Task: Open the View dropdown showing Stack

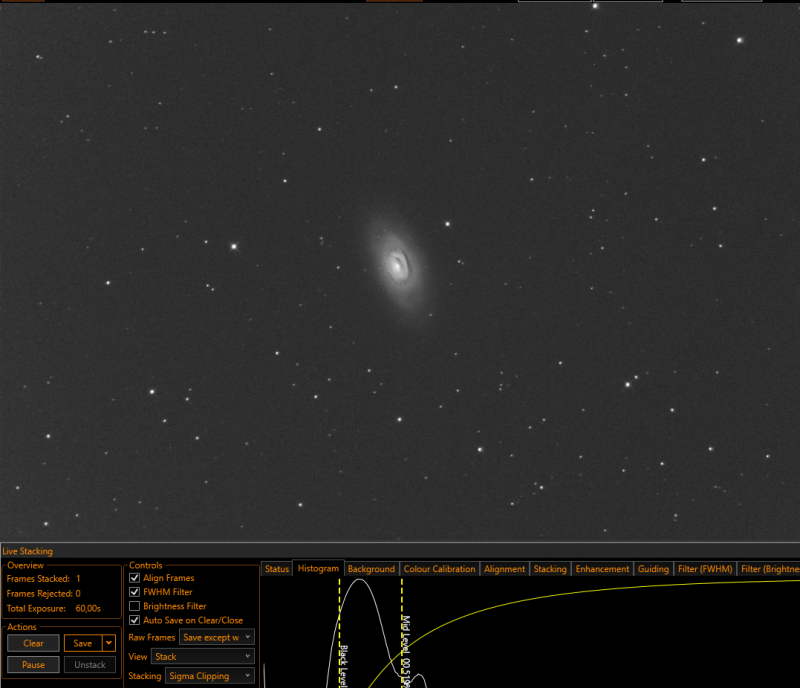Action: [203, 656]
